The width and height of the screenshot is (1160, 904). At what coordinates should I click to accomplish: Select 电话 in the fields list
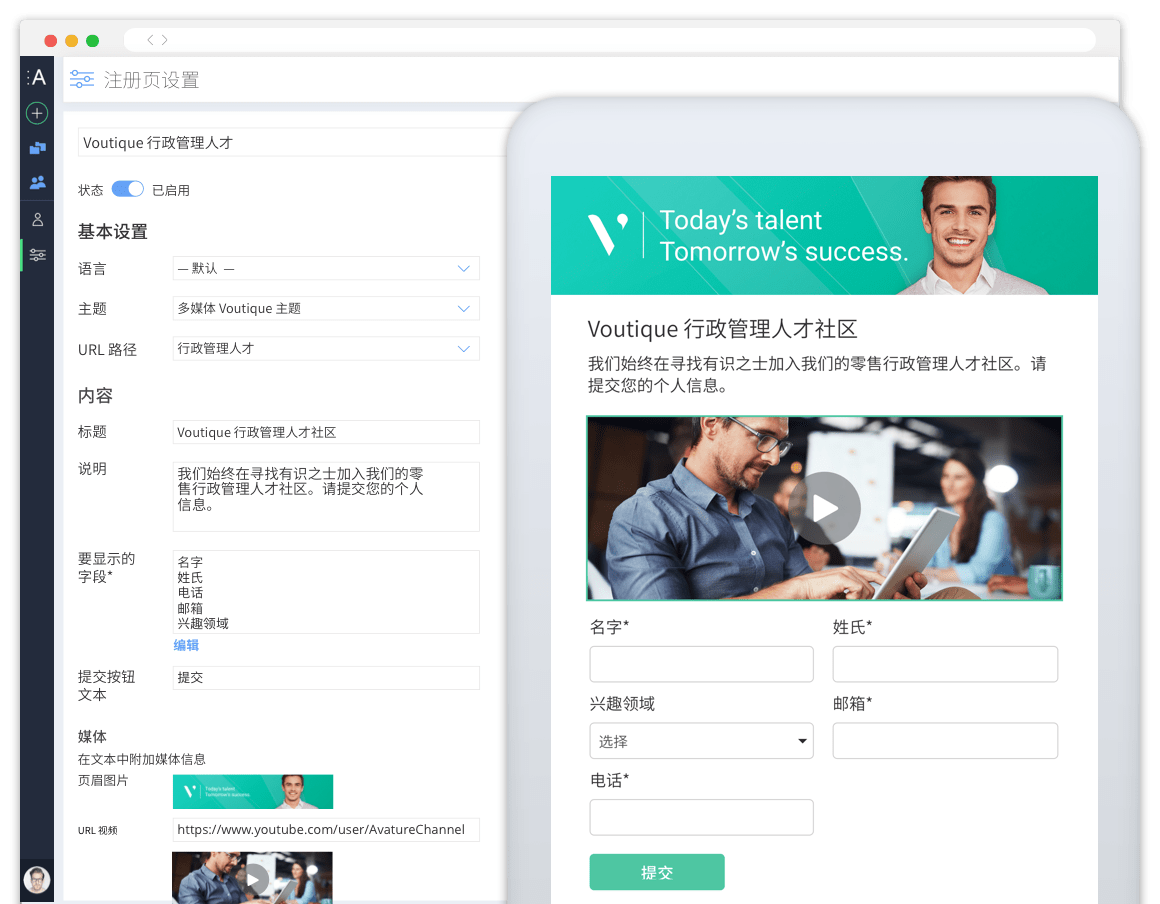[x=190, y=593]
